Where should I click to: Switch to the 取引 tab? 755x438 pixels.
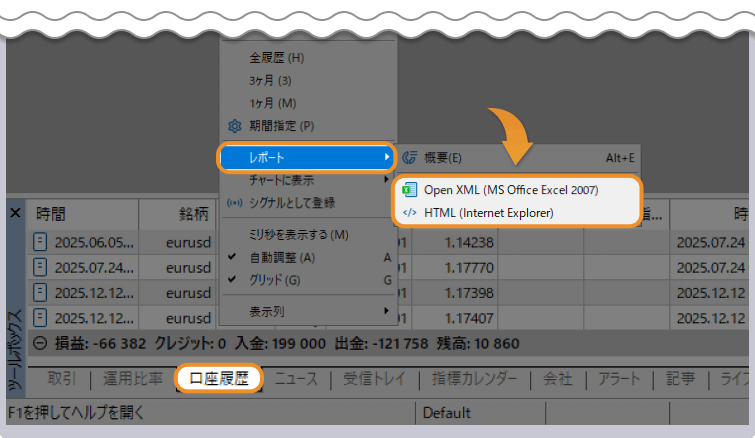62,379
